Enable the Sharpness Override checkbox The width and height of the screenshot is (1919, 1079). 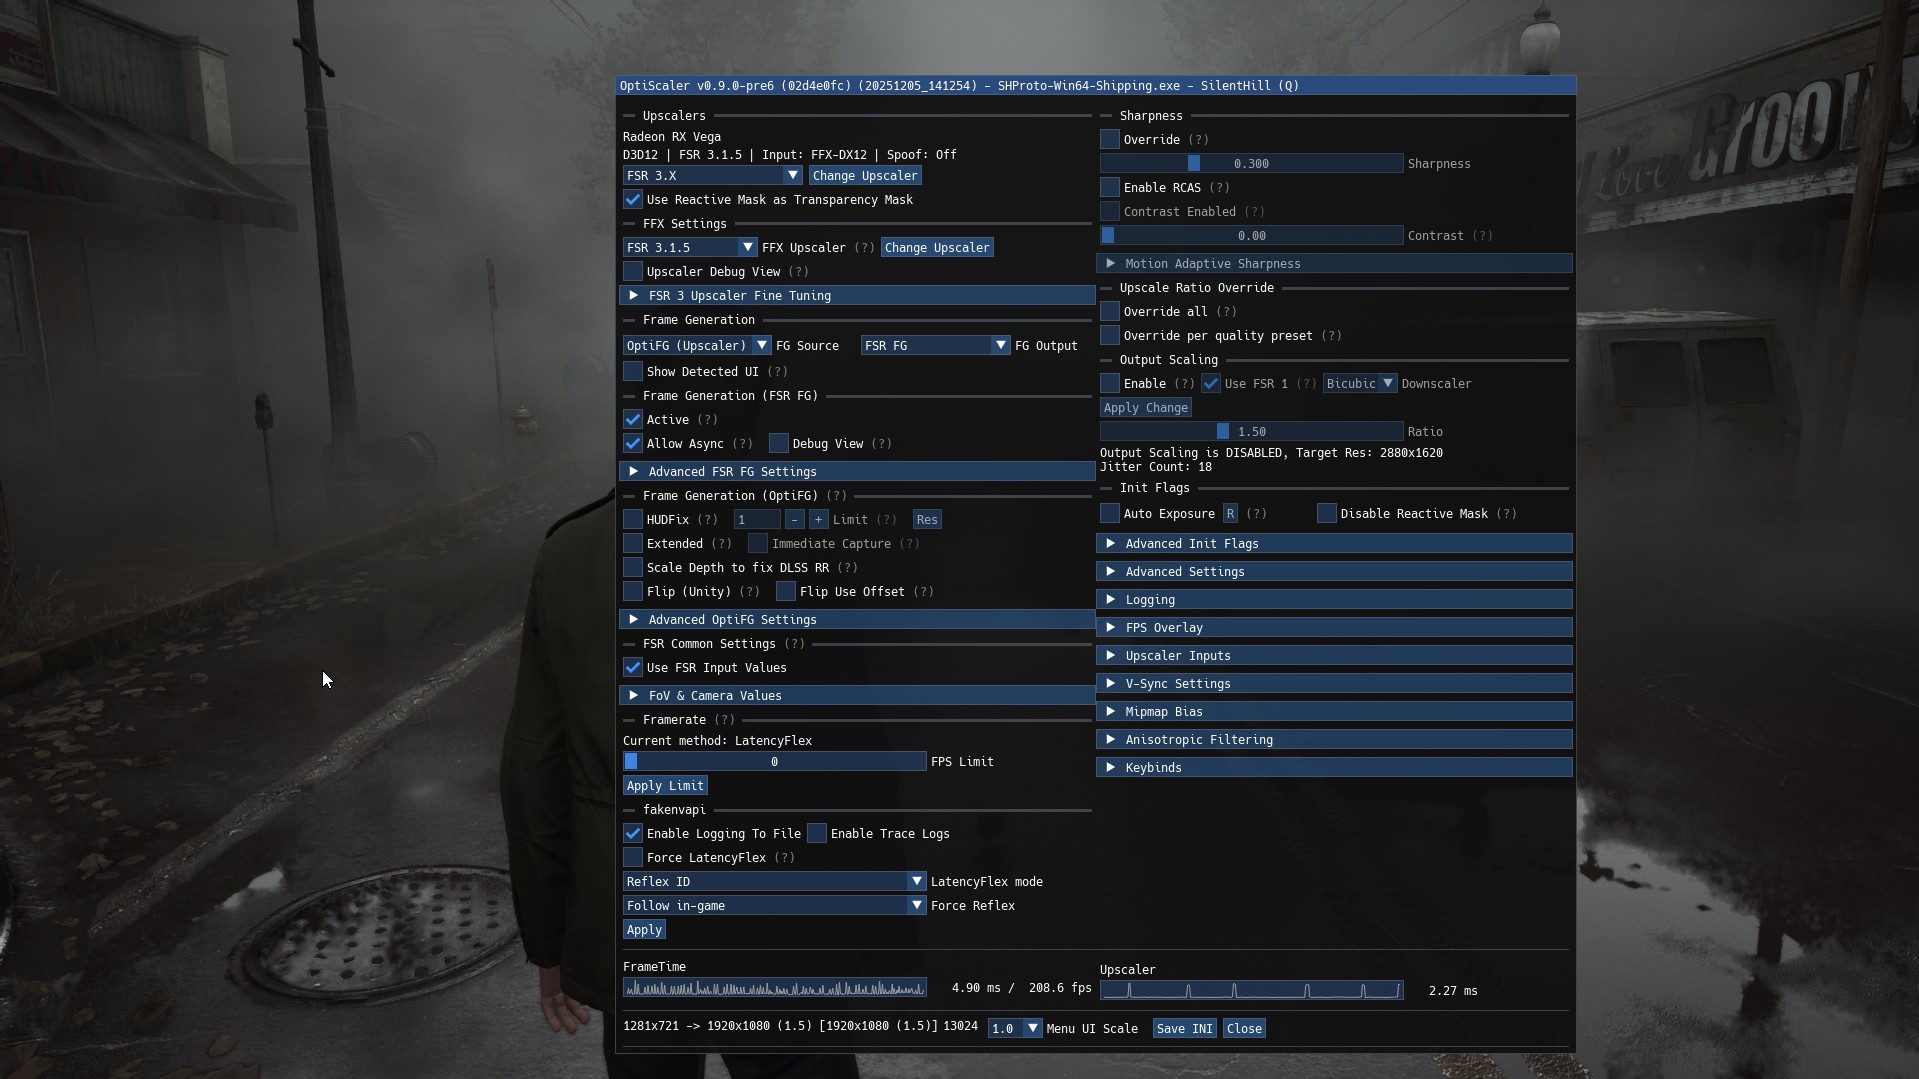pyautogui.click(x=1110, y=140)
